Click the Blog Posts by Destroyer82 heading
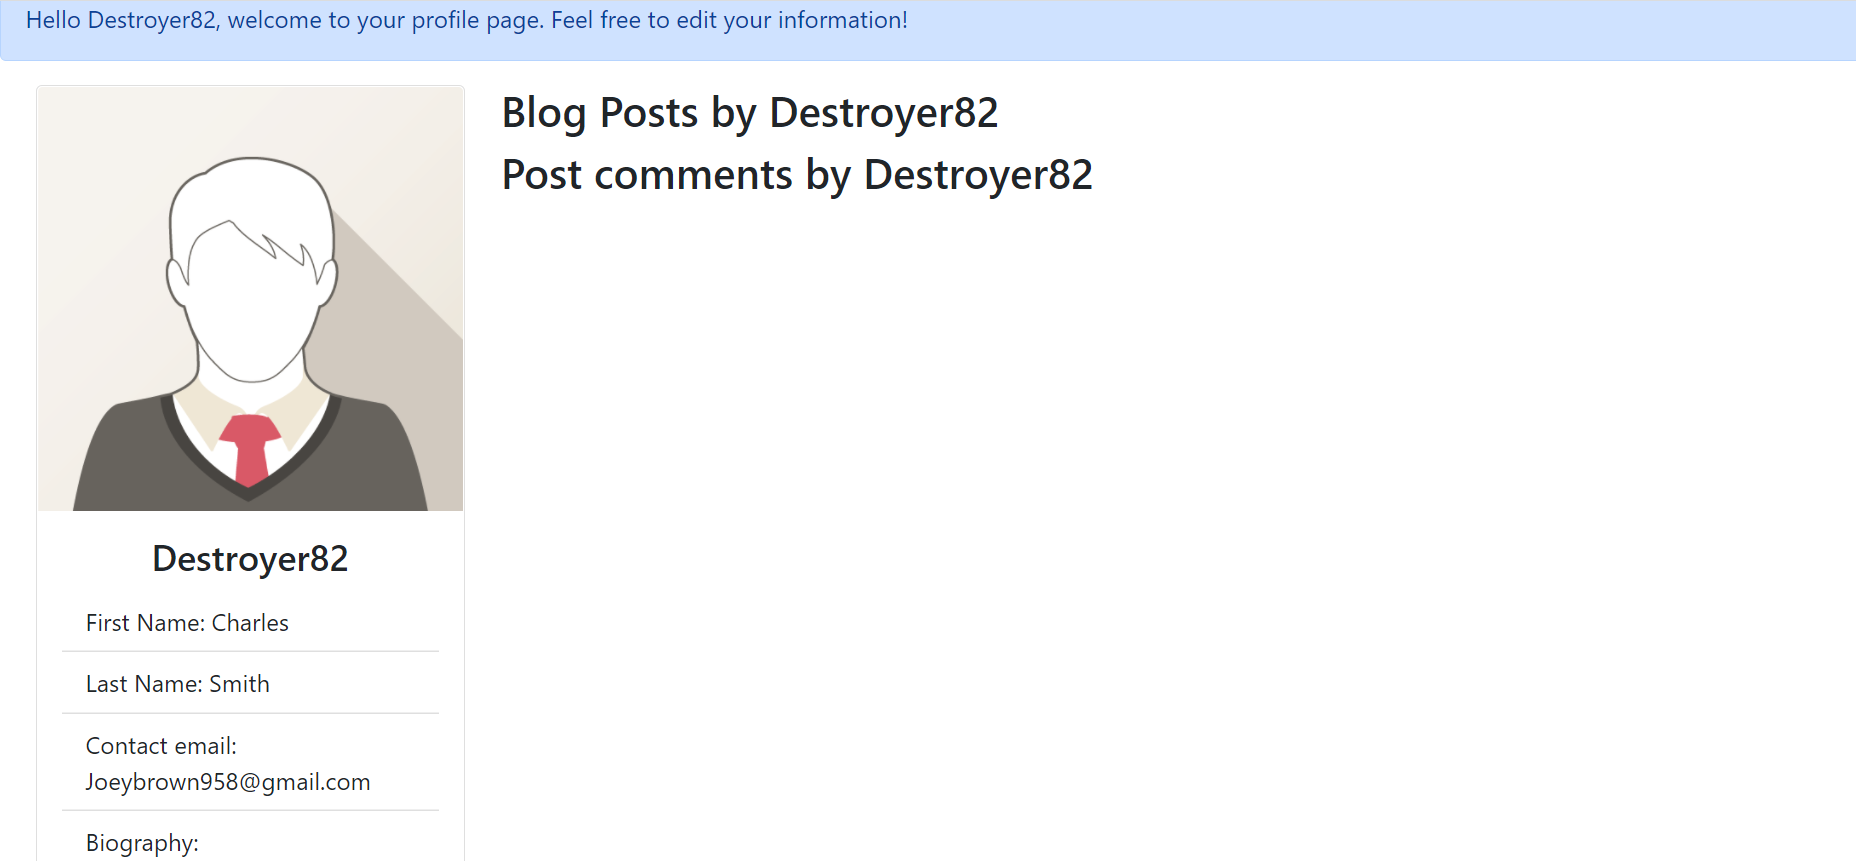Image resolution: width=1856 pixels, height=861 pixels. point(750,113)
